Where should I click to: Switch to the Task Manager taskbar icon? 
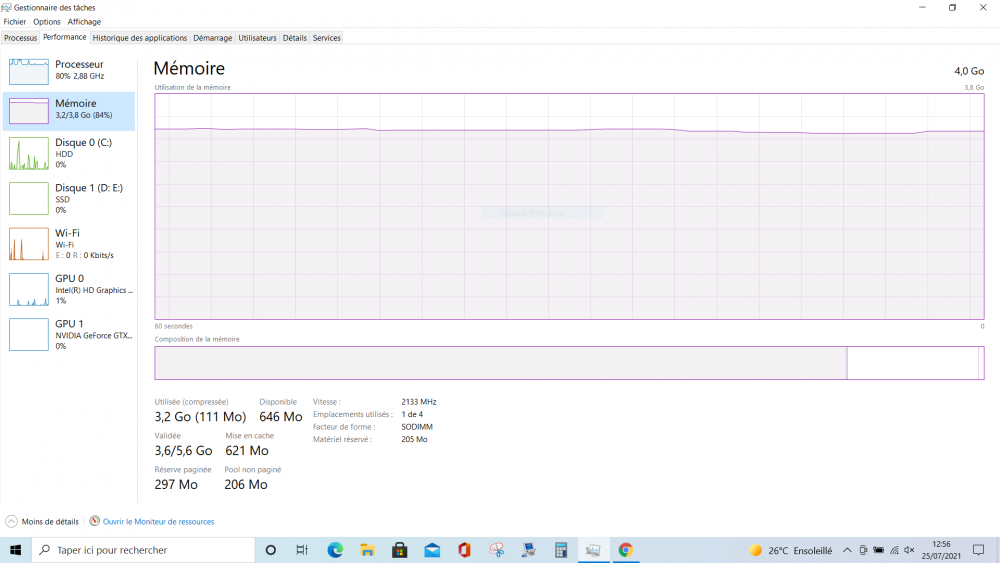click(593, 550)
